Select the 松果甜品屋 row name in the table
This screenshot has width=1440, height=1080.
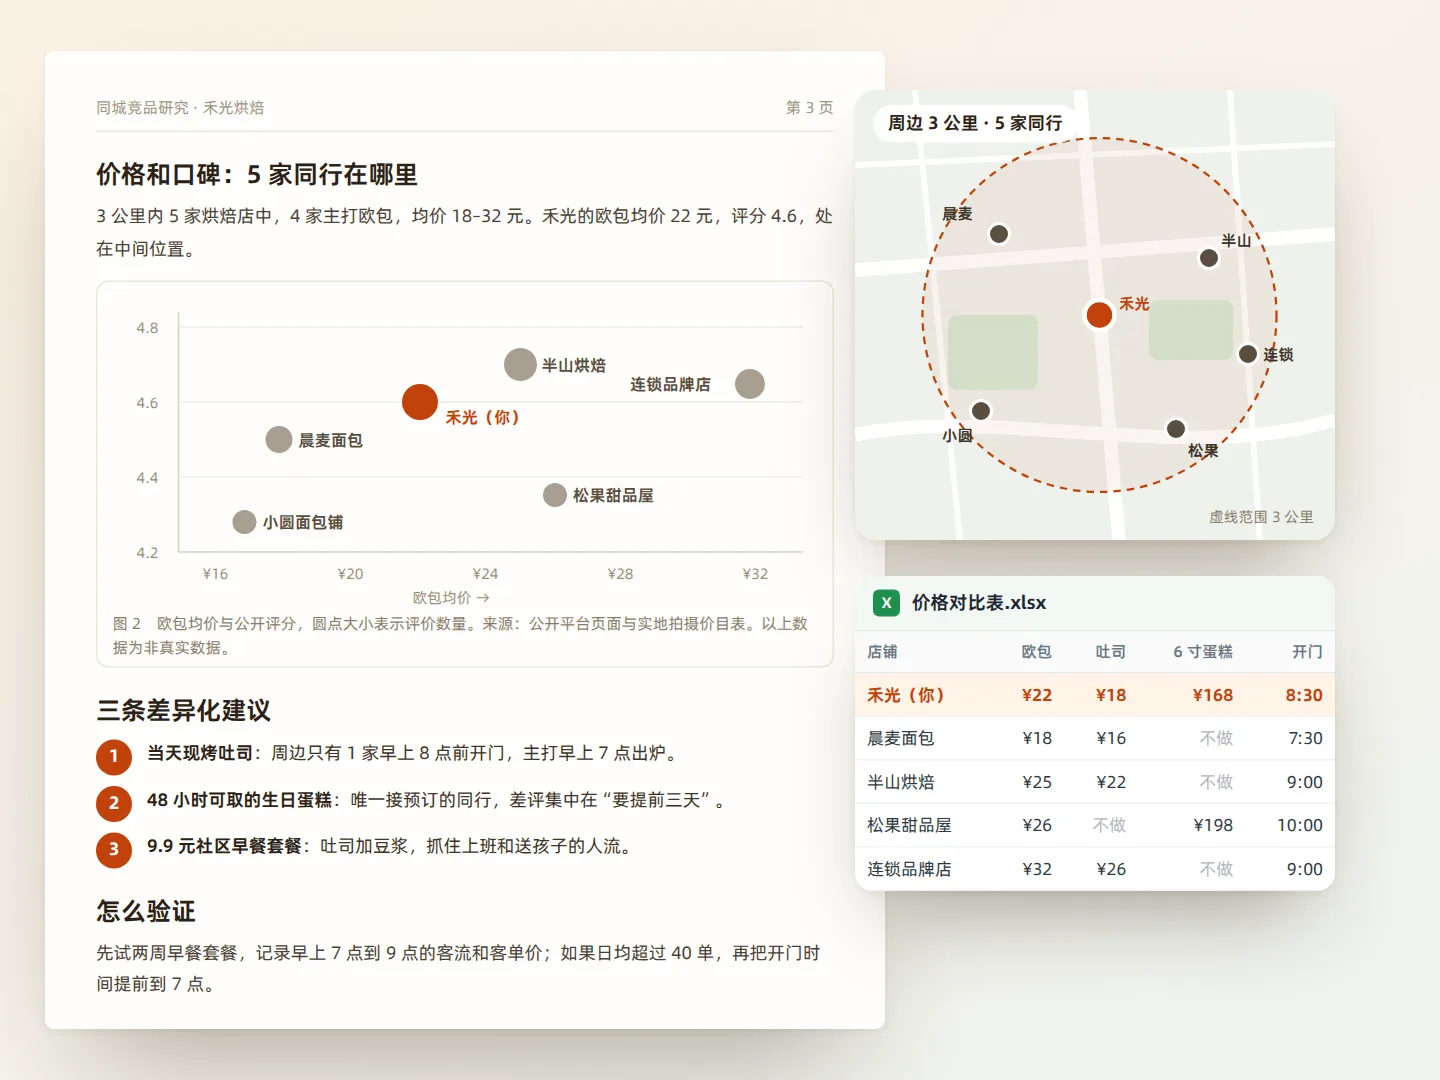coord(909,825)
